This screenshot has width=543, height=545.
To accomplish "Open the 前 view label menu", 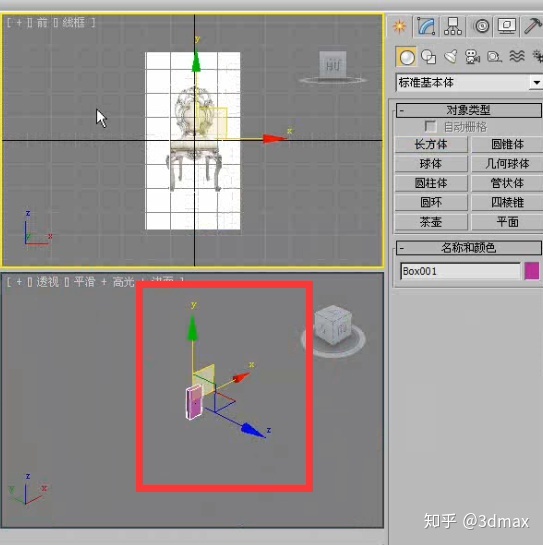I will [x=42, y=23].
